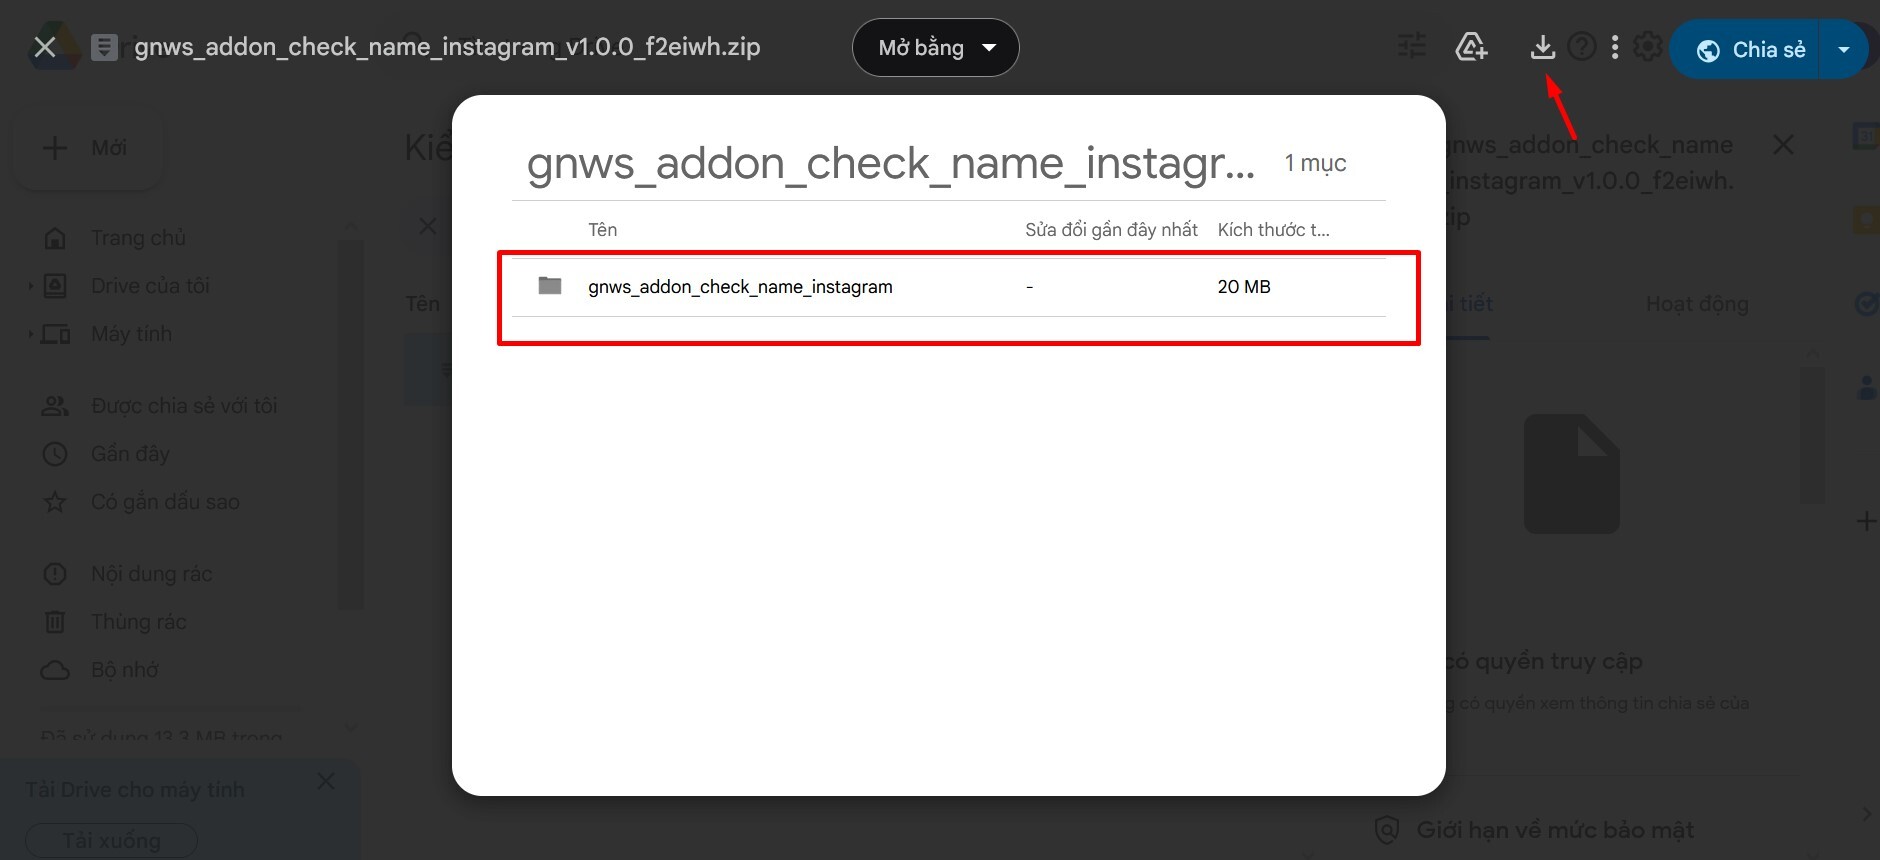
Task: Click the home icon in sidebar
Action: point(55,238)
